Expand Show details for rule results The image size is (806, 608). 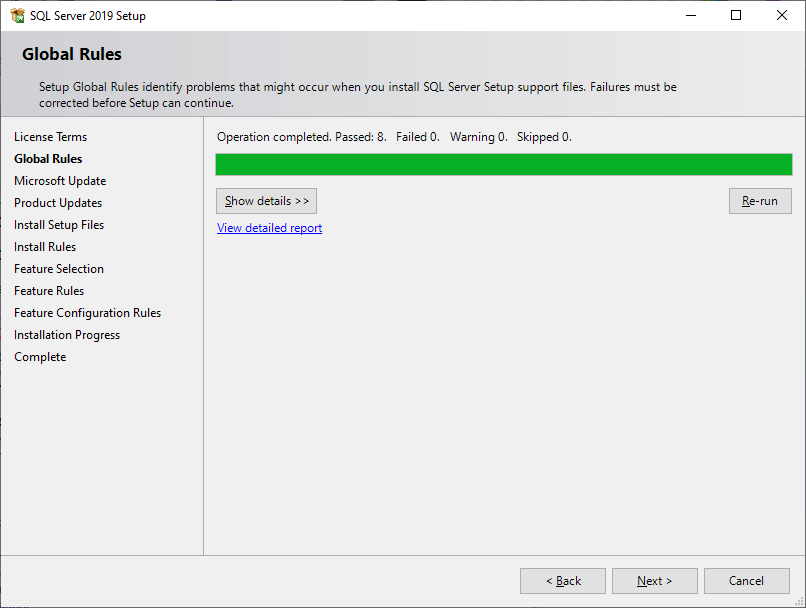(x=266, y=200)
